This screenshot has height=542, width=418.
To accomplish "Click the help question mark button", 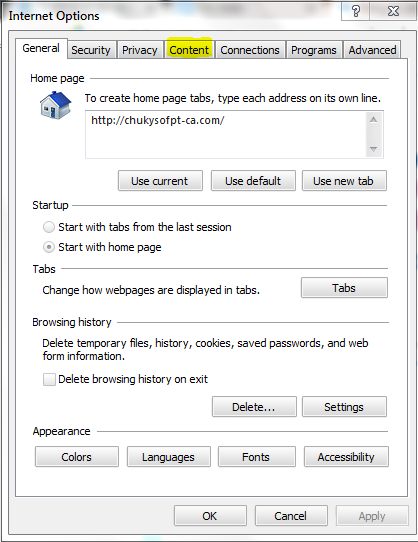I will (355, 11).
